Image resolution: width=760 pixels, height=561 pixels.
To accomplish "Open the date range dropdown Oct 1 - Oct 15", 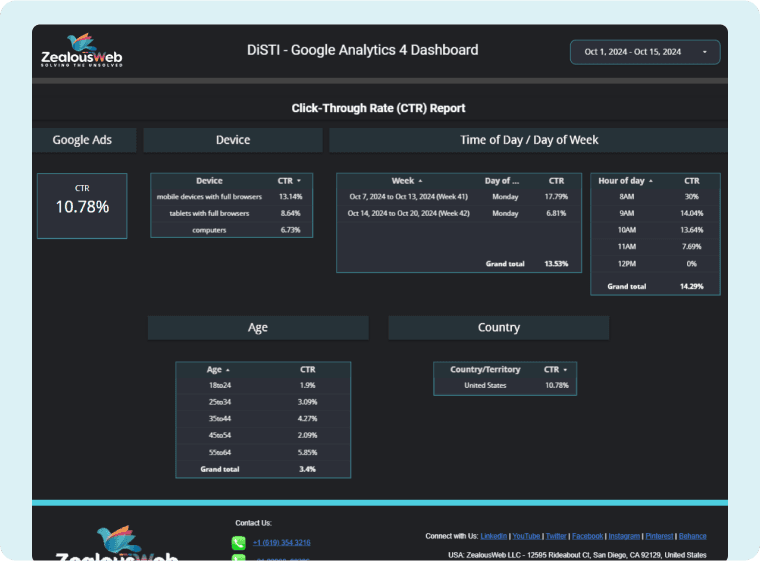I will (x=645, y=52).
